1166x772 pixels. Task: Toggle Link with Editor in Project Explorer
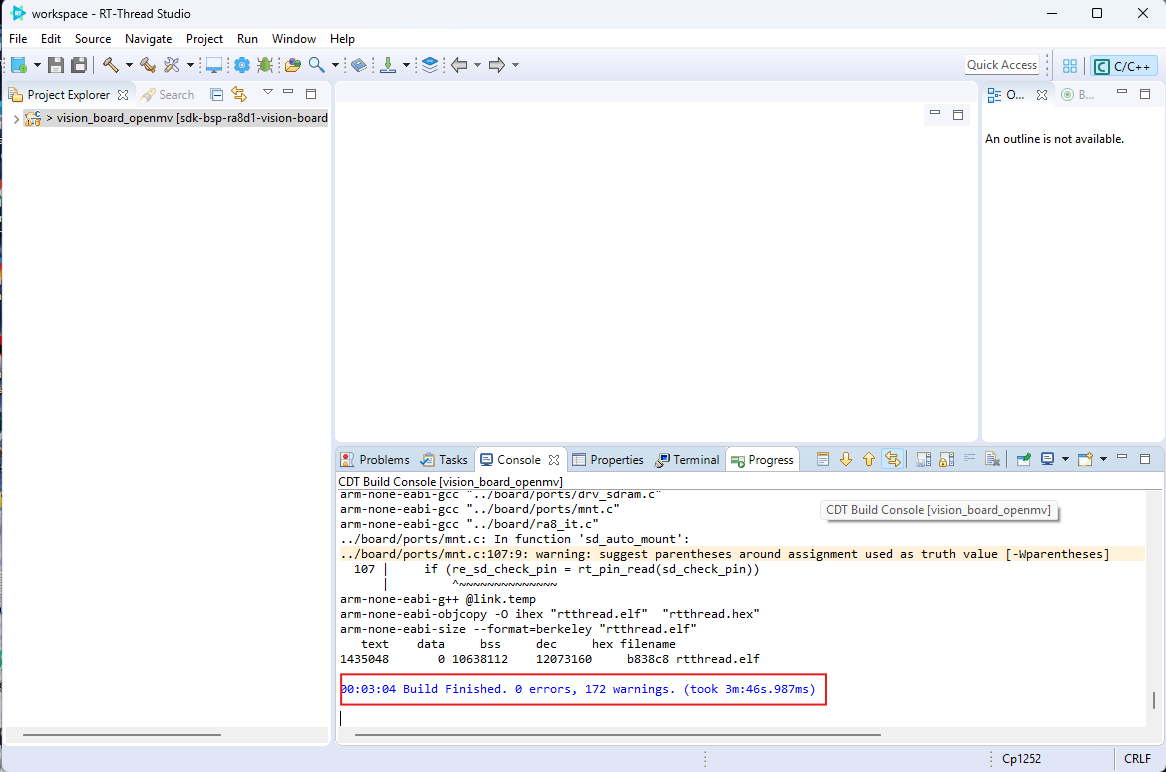tap(239, 94)
